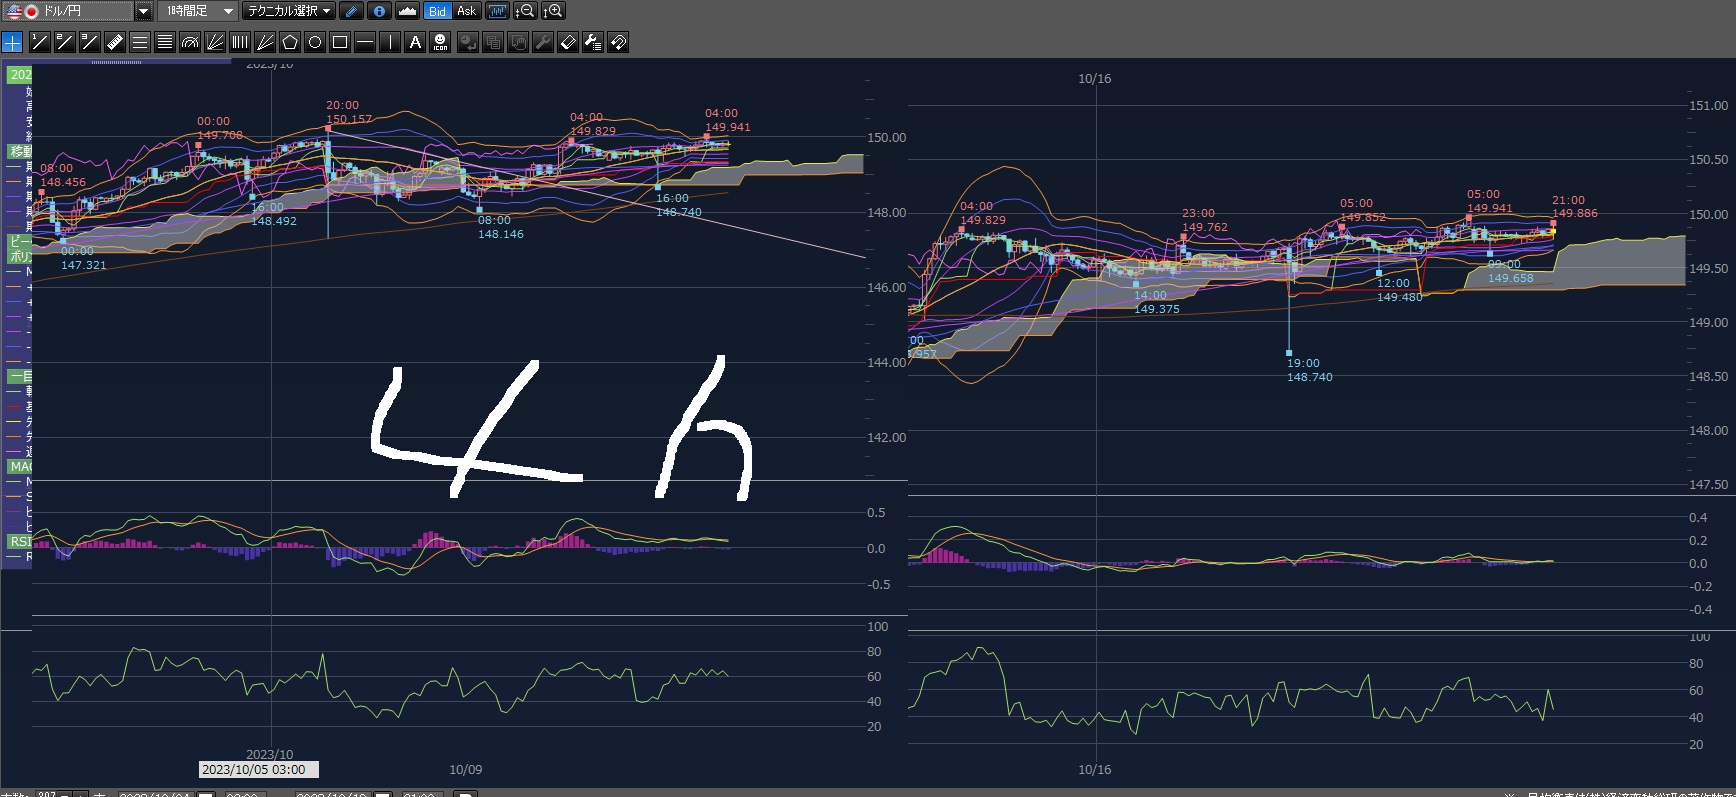Select the crosshair cursor tool

point(12,42)
